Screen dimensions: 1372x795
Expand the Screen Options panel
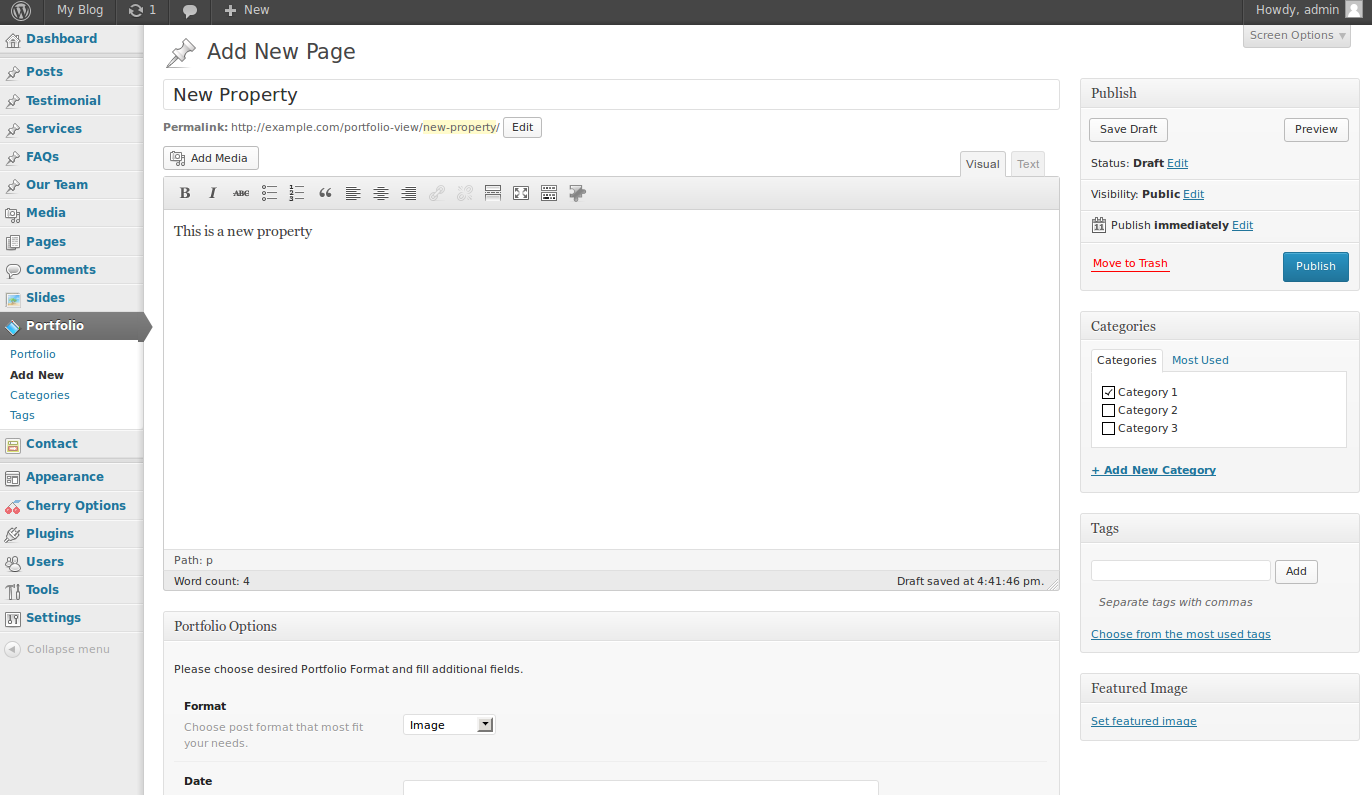pyautogui.click(x=1297, y=35)
